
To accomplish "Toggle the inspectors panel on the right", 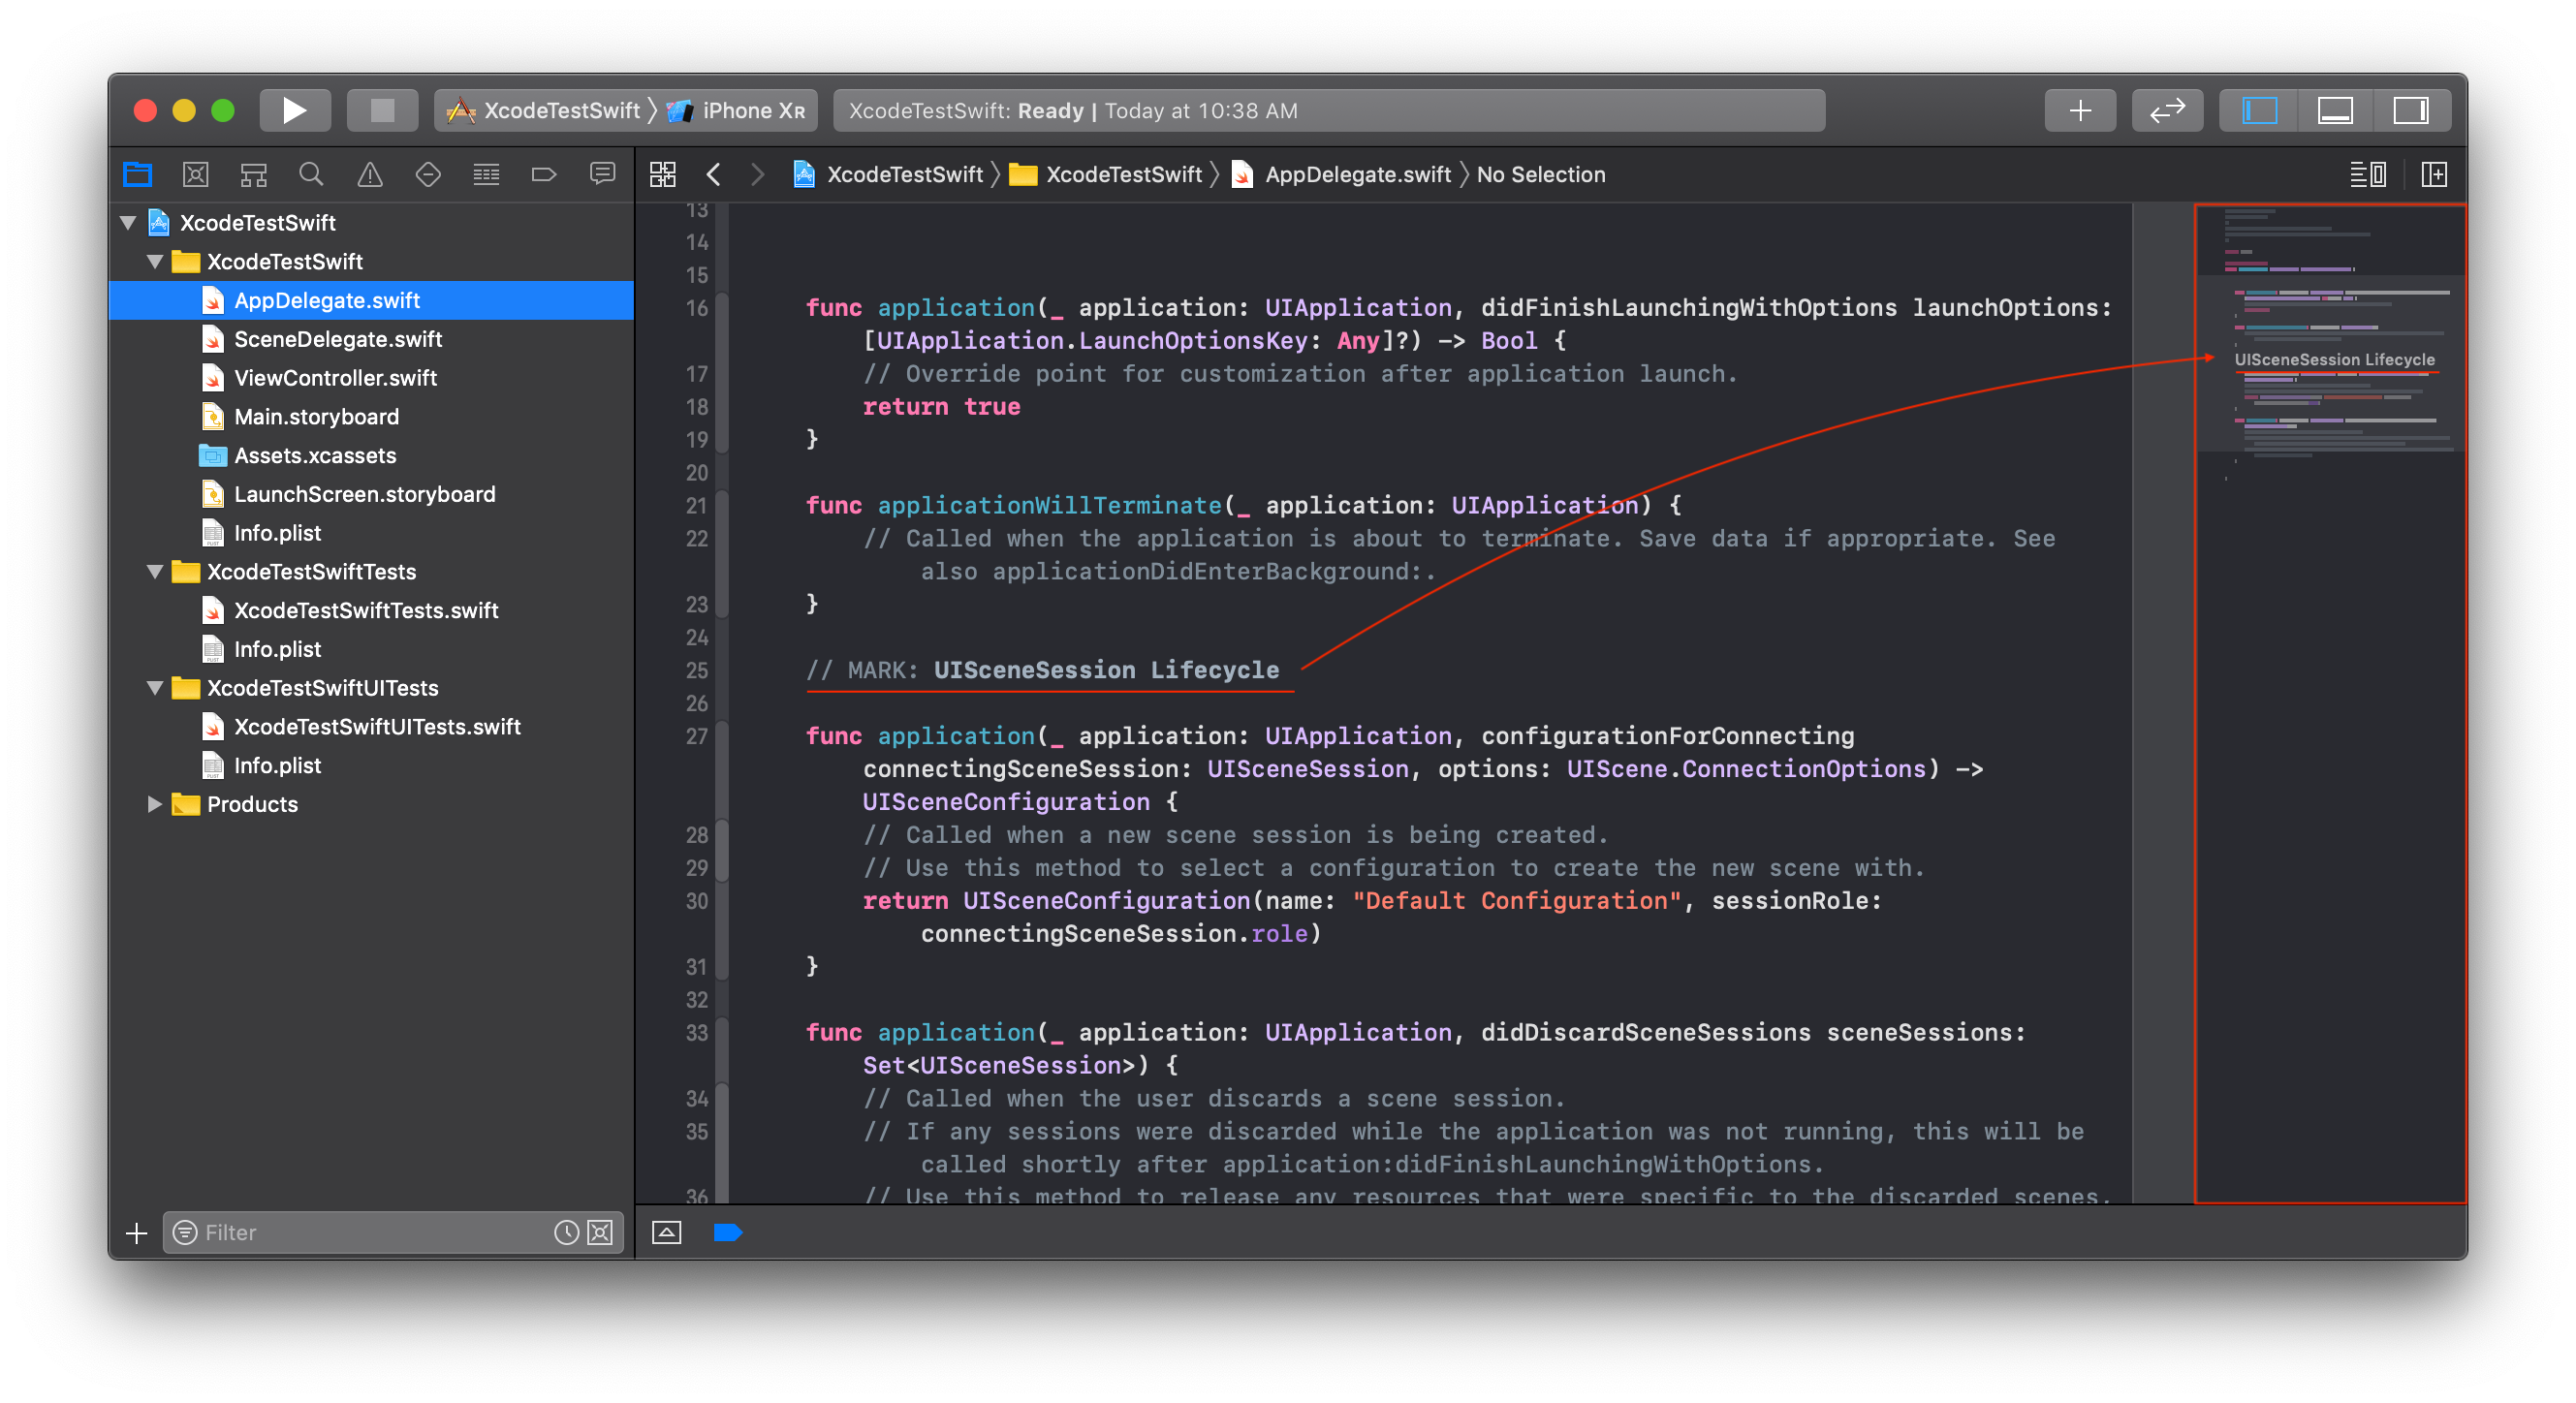I will (x=2412, y=110).
